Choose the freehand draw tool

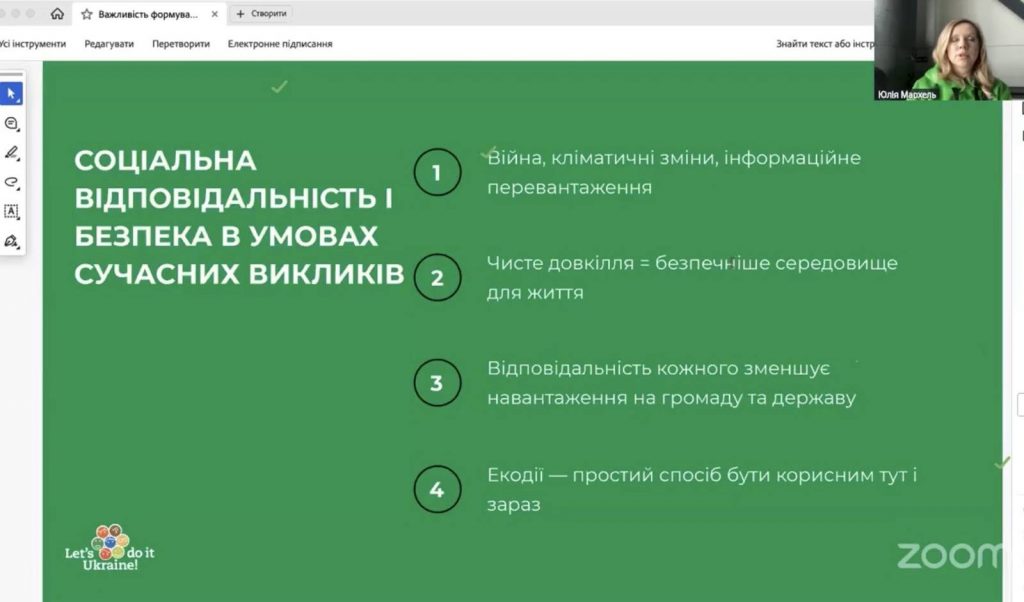click(12, 182)
